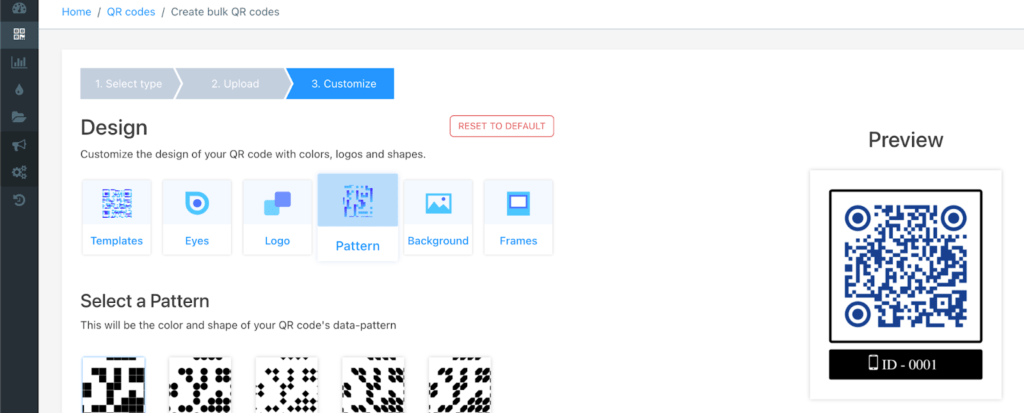Open the megaphone campaigns sidebar icon
This screenshot has height=413, width=1024.
(x=19, y=145)
